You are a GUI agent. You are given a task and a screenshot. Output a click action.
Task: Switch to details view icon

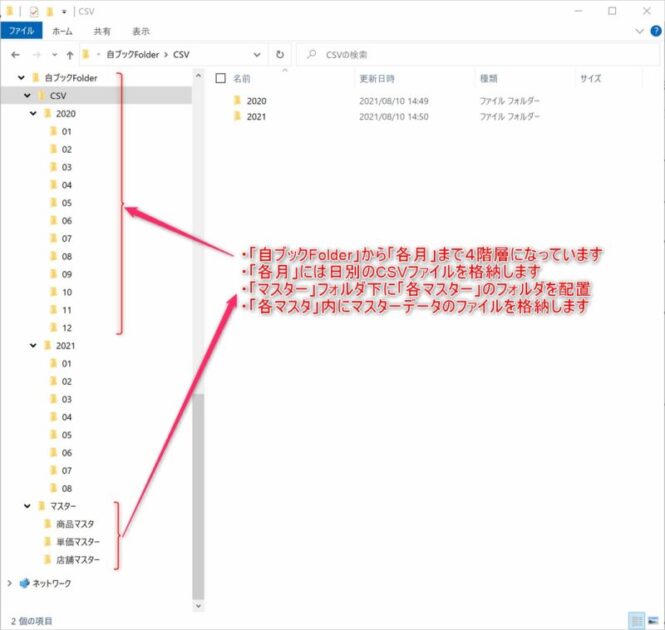tap(636, 621)
